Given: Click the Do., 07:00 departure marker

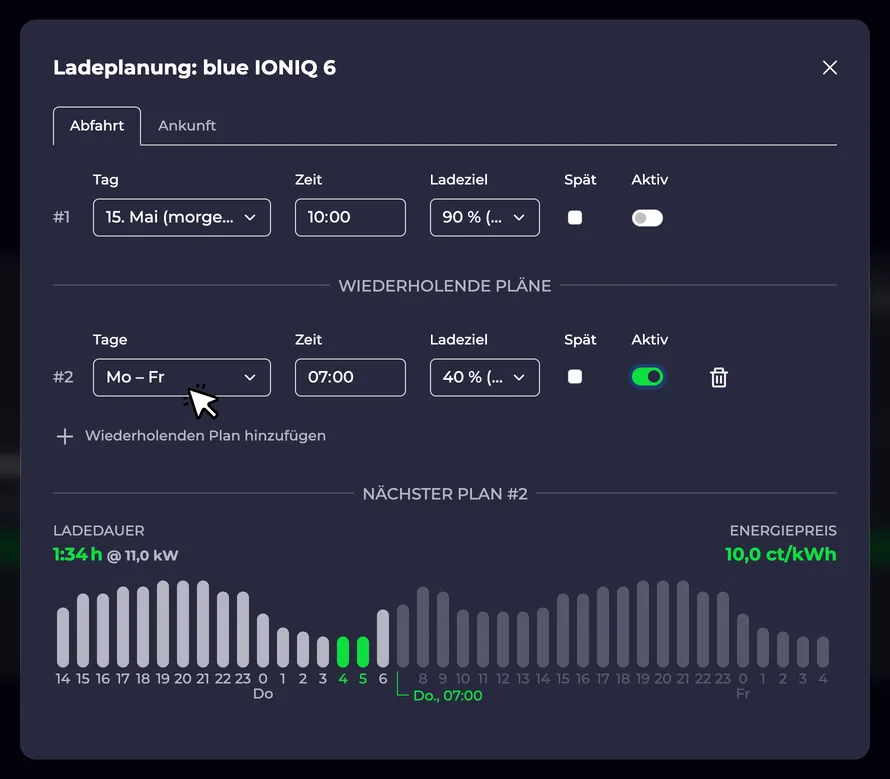Looking at the screenshot, I should [447, 696].
